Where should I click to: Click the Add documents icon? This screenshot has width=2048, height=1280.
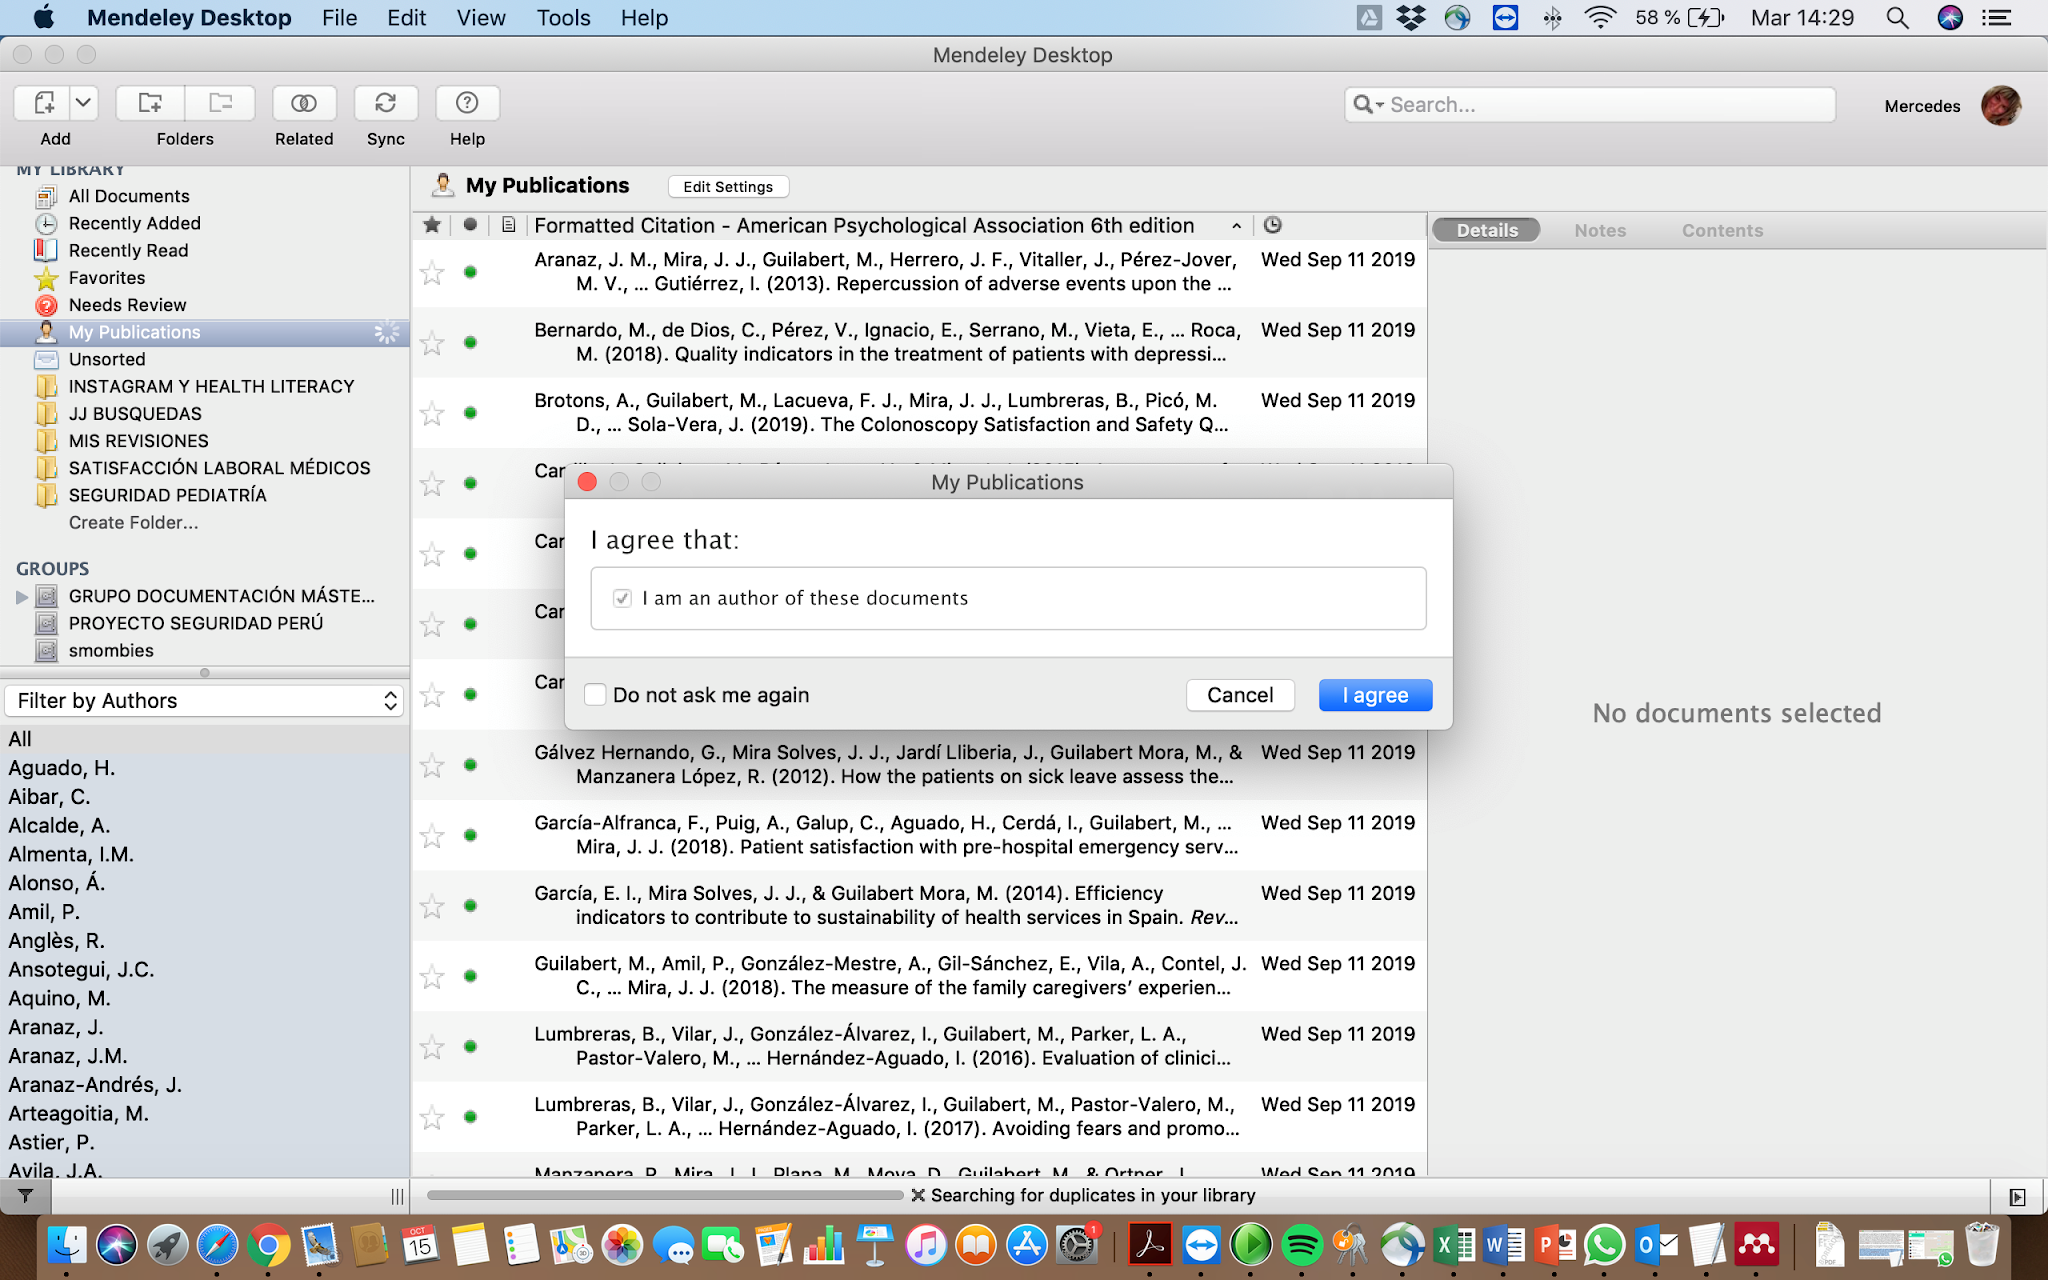(x=44, y=103)
